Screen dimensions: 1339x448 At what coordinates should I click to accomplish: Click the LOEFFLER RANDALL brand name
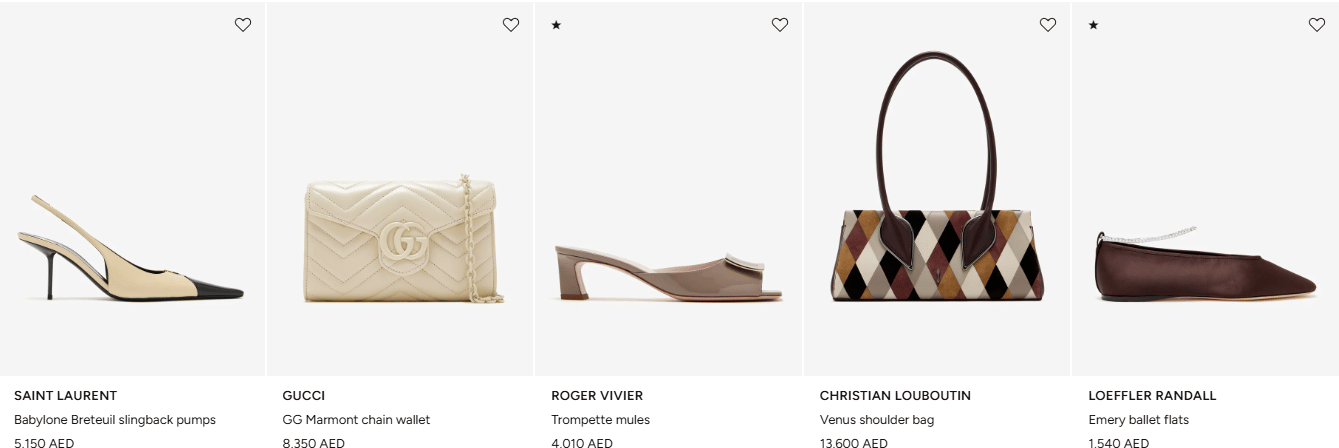click(1152, 396)
